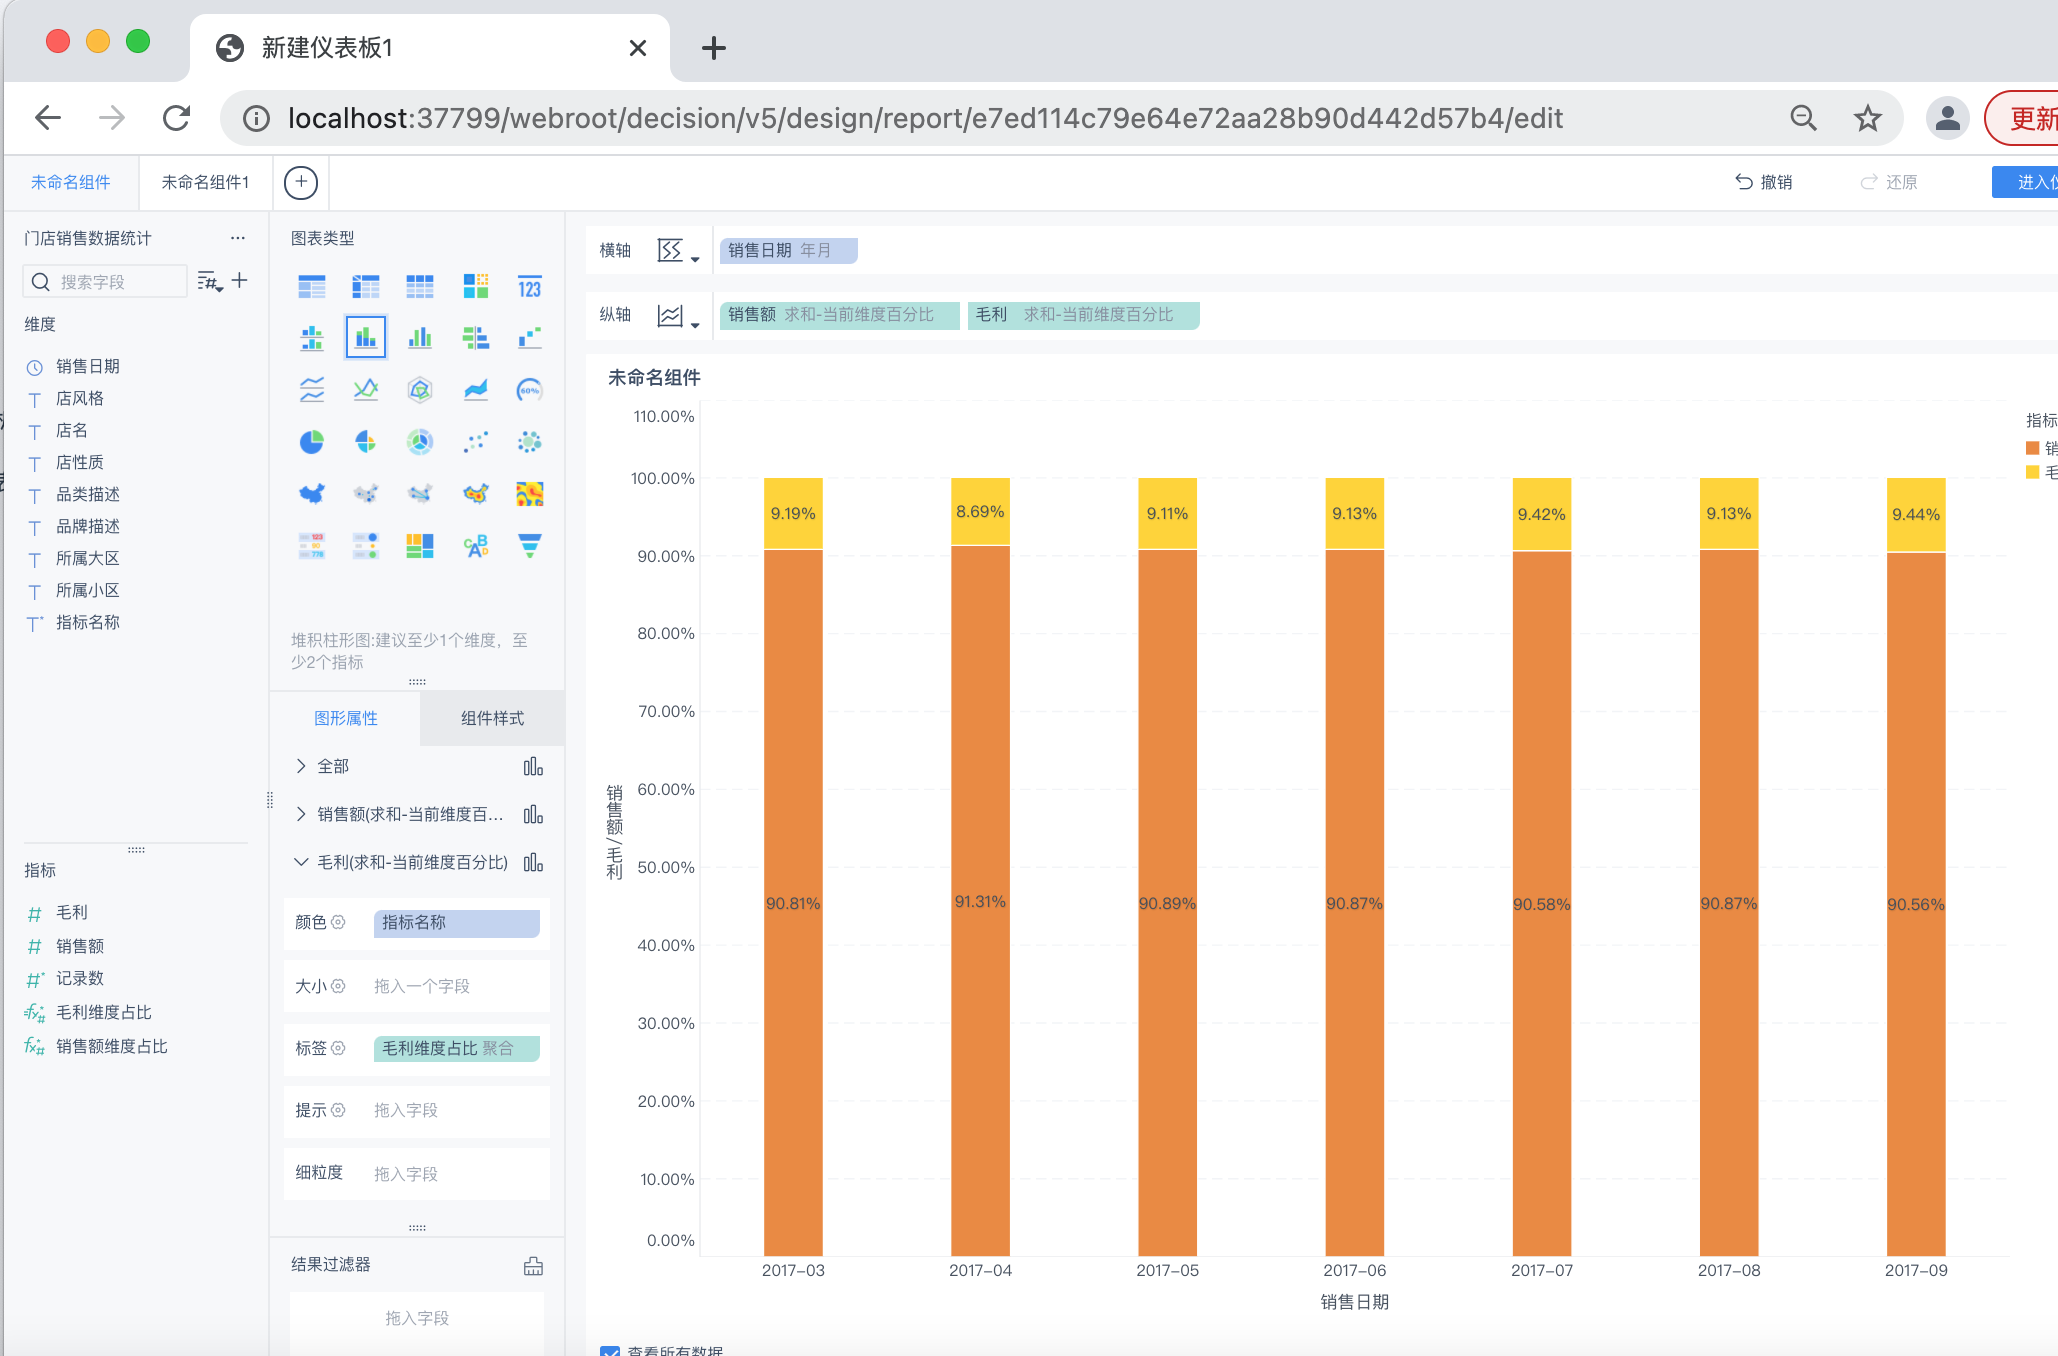Screen dimensions: 2058x1356
Task: Click the orange 90.81% bar for 2017-03
Action: (793, 903)
